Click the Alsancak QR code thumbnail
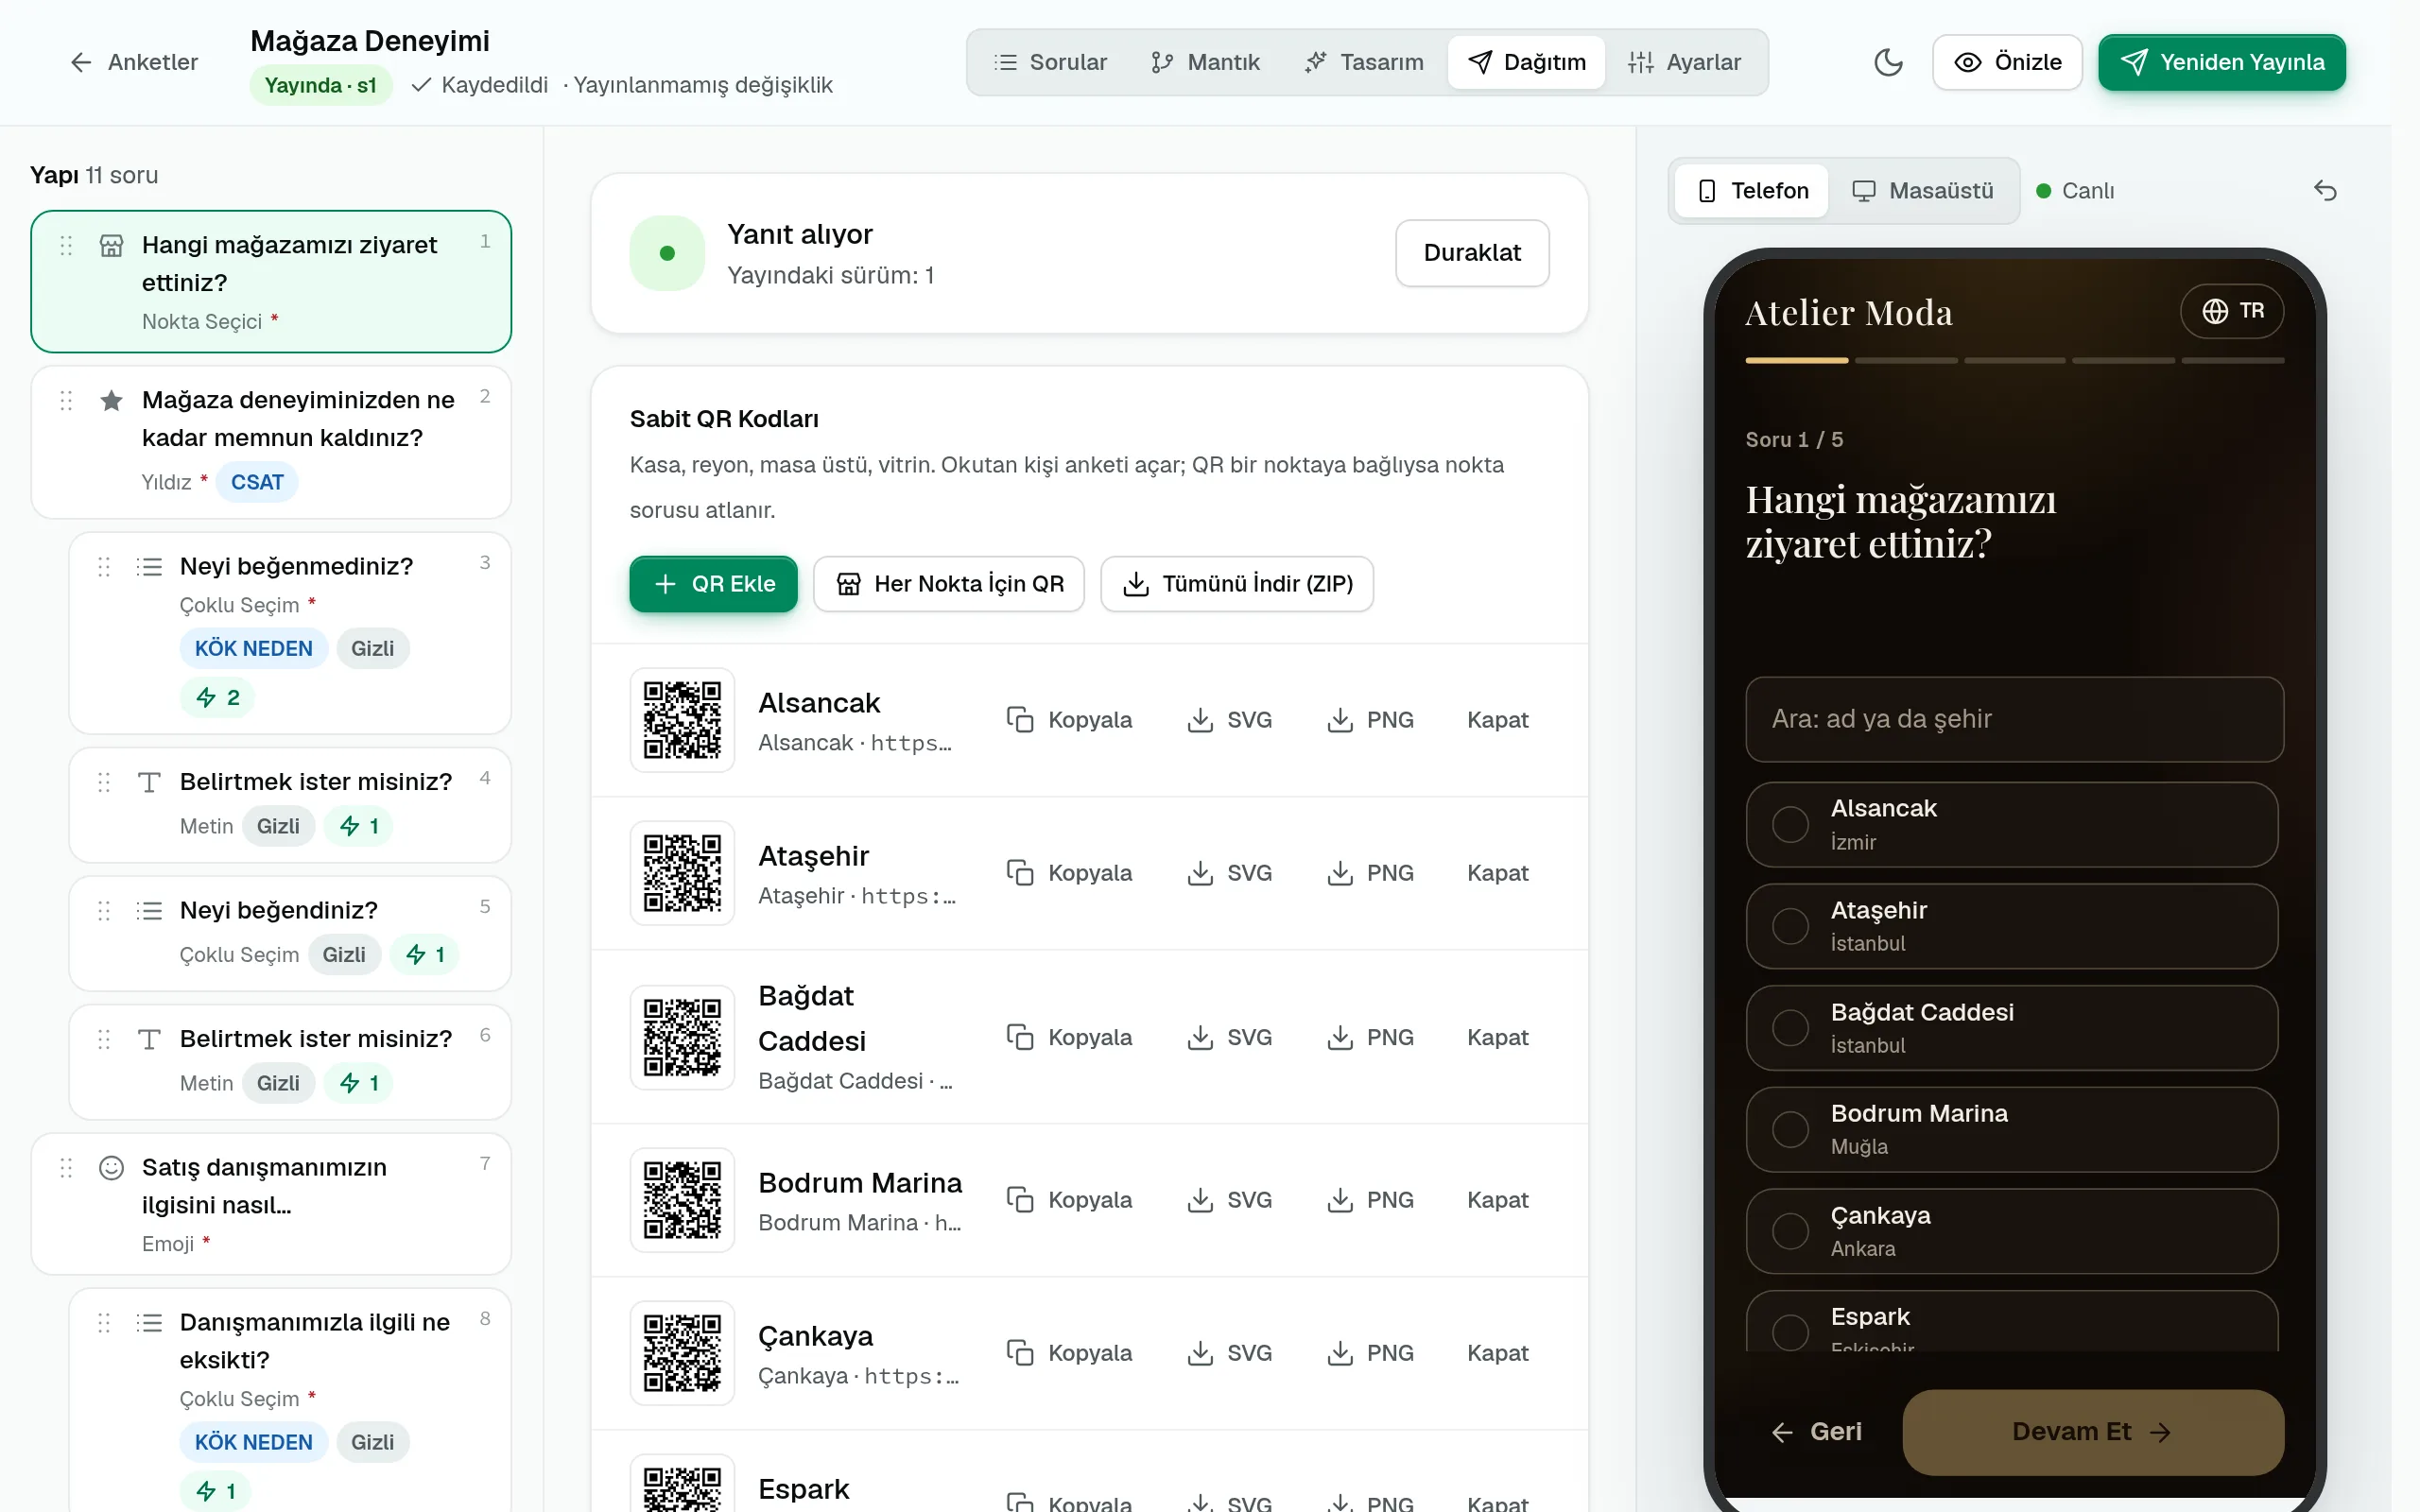Viewport: 2420px width, 1512px height. (682, 720)
